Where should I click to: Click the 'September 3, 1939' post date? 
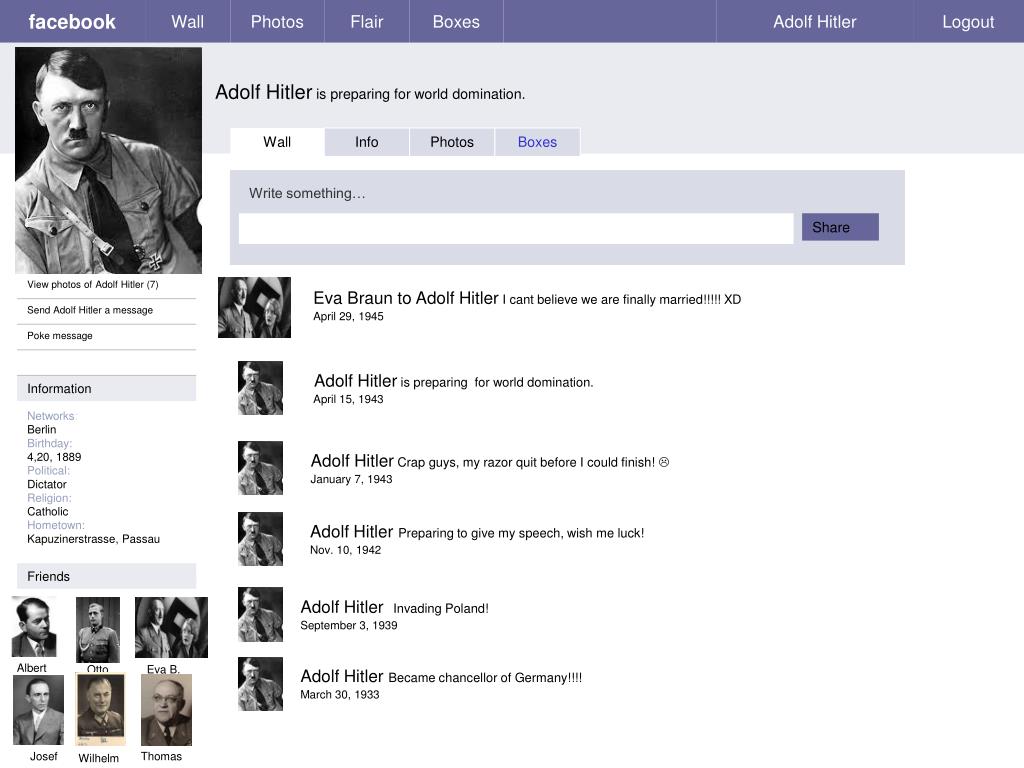[349, 625]
